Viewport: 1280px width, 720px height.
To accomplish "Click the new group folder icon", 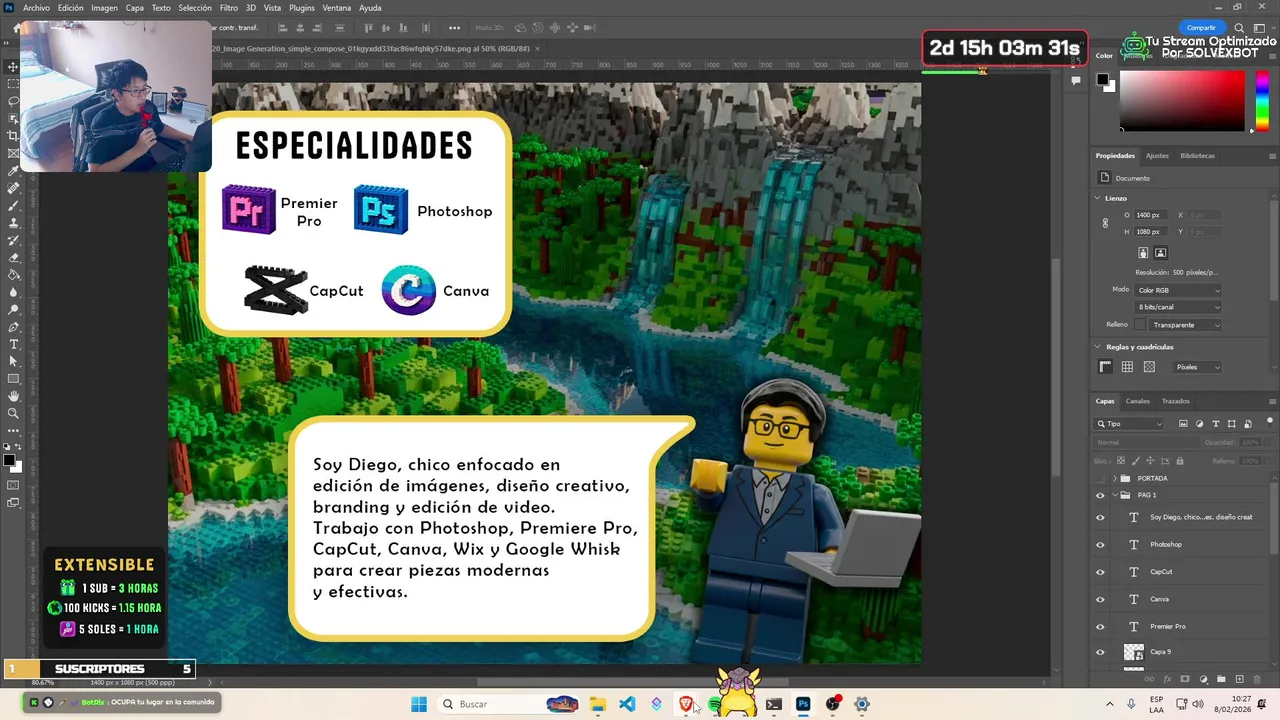I will click(1222, 679).
